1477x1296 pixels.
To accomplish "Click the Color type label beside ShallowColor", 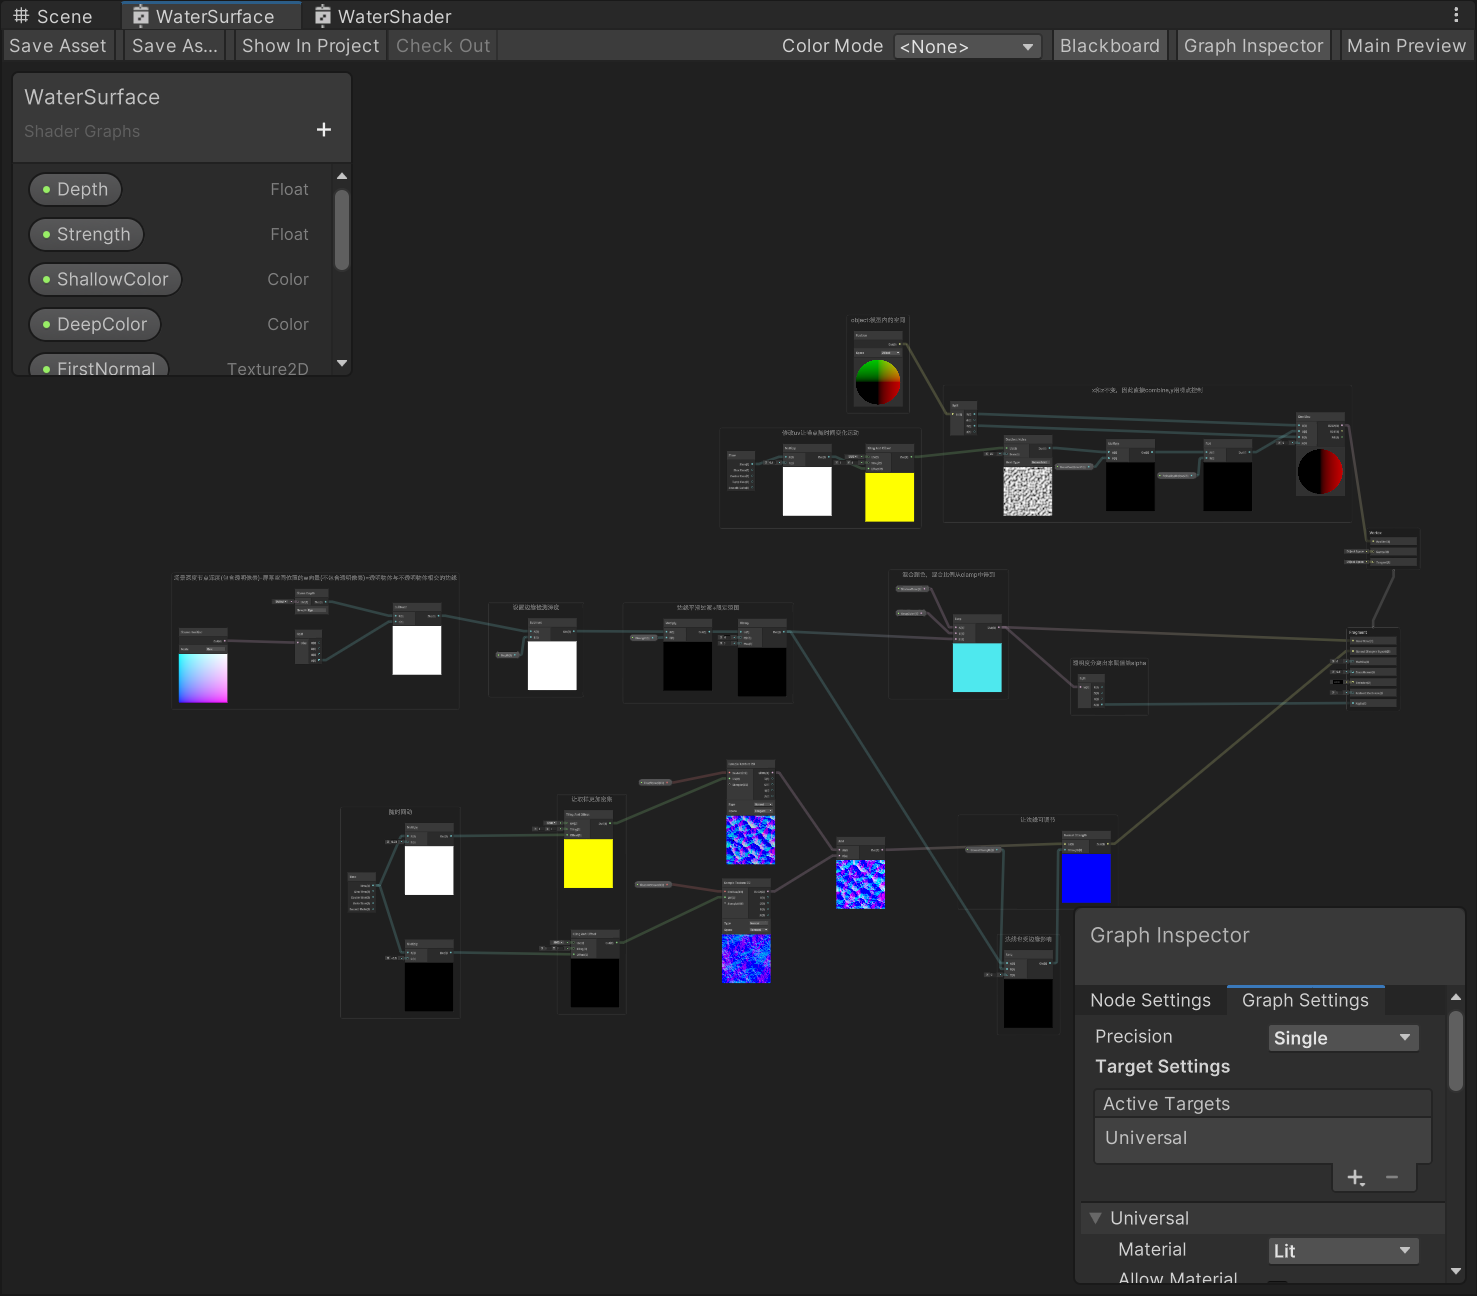I will (288, 279).
